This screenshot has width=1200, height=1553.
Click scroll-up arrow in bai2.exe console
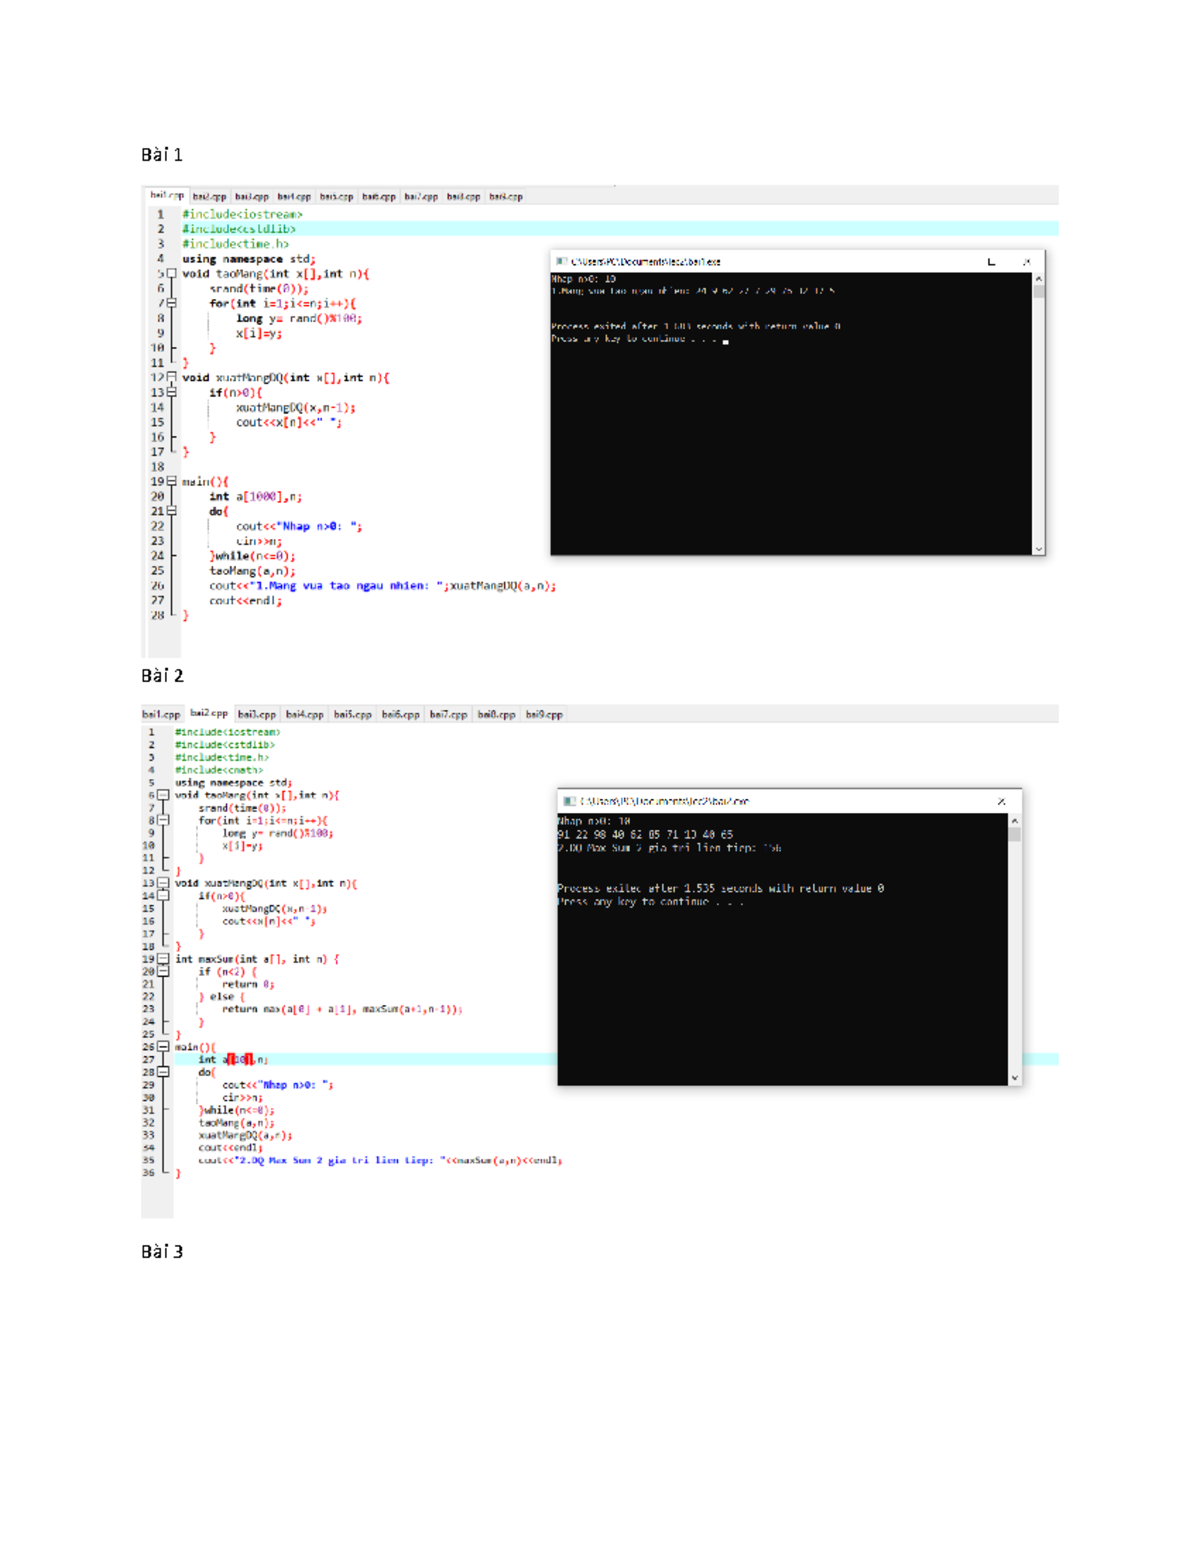(1014, 821)
